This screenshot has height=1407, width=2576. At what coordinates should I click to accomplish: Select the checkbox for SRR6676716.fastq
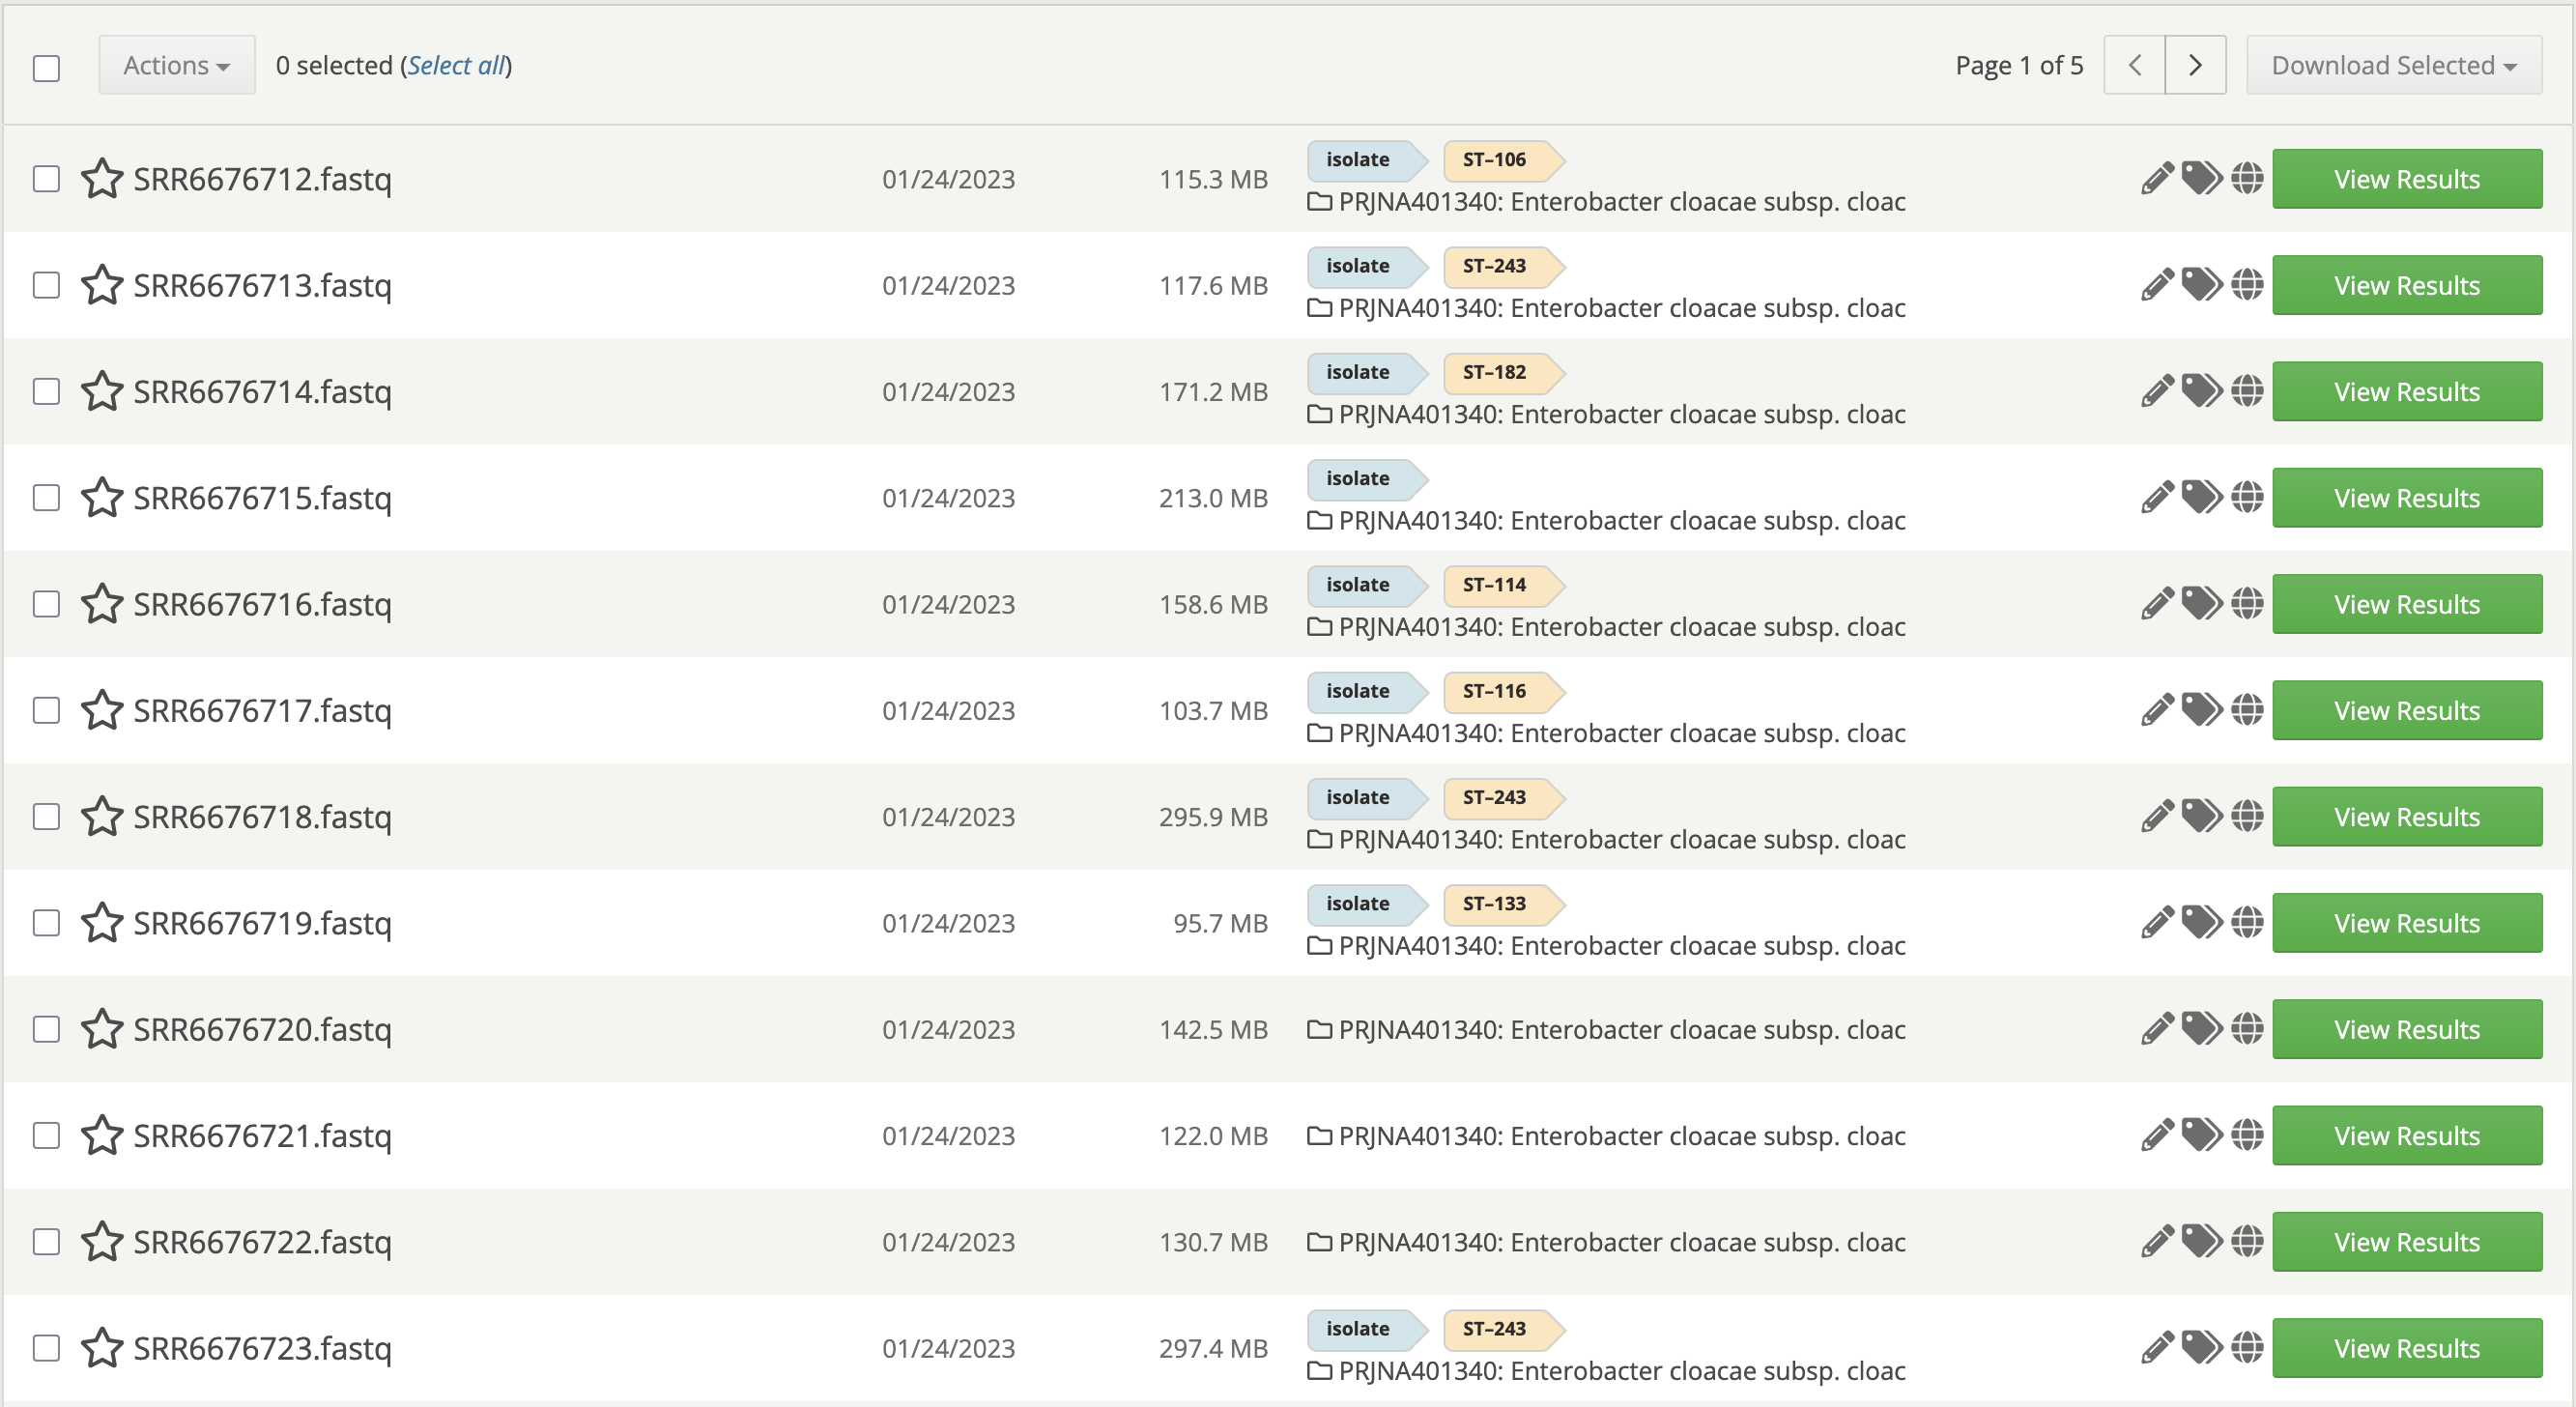[46, 604]
